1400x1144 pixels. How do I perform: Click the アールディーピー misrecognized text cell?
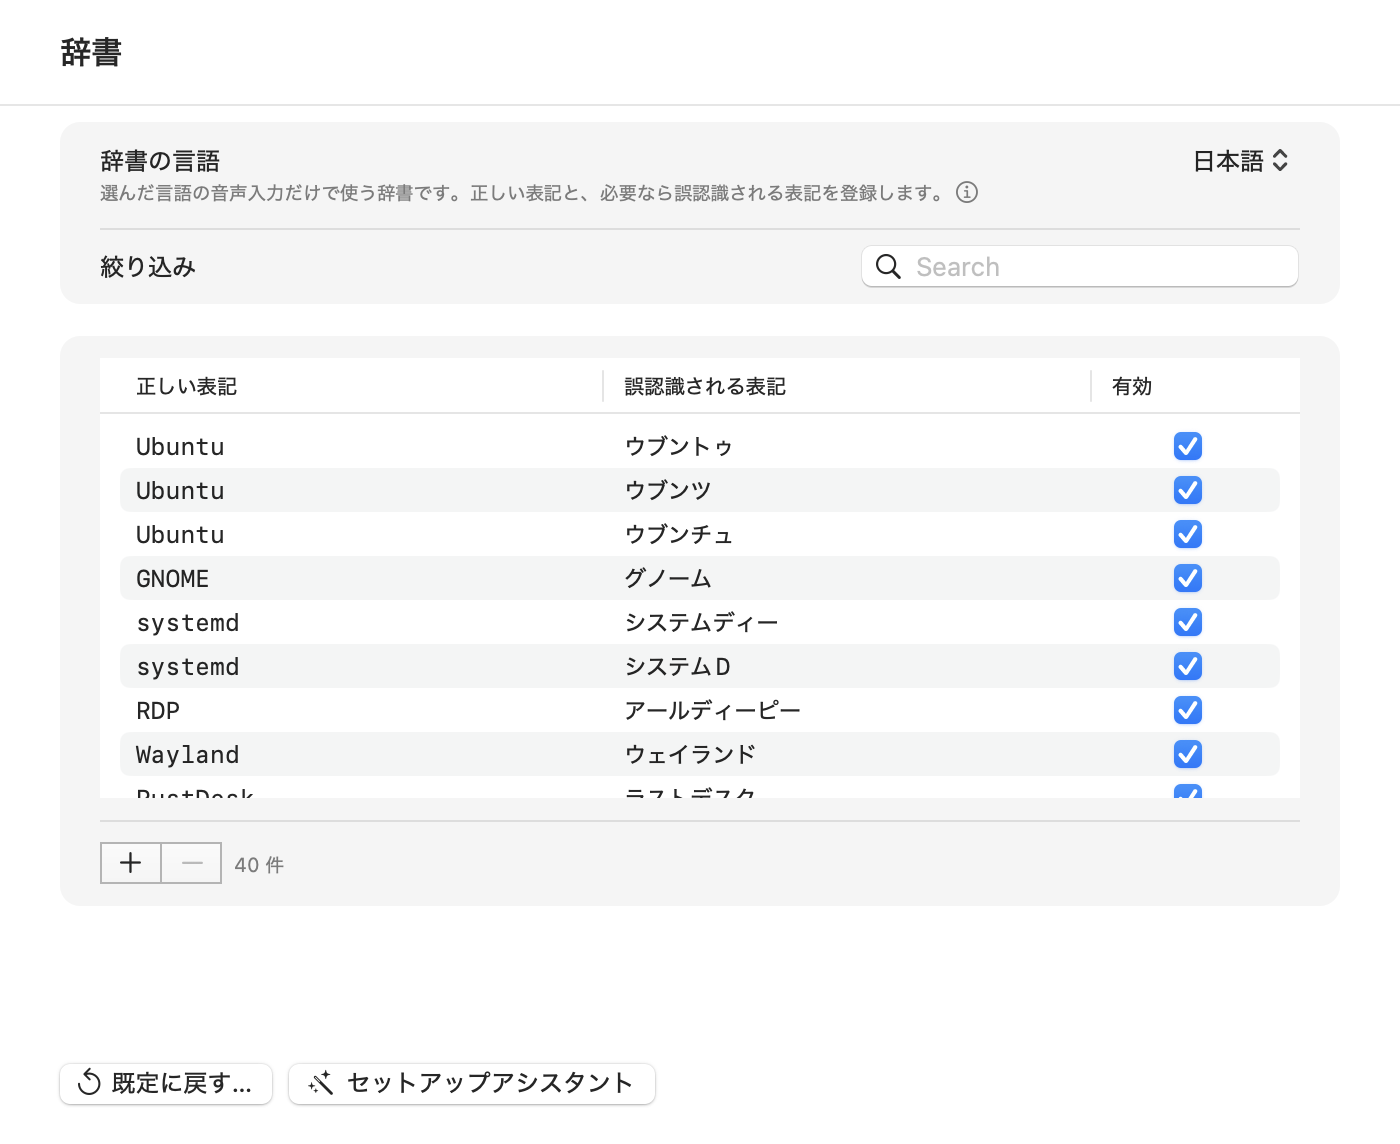[x=712, y=710]
